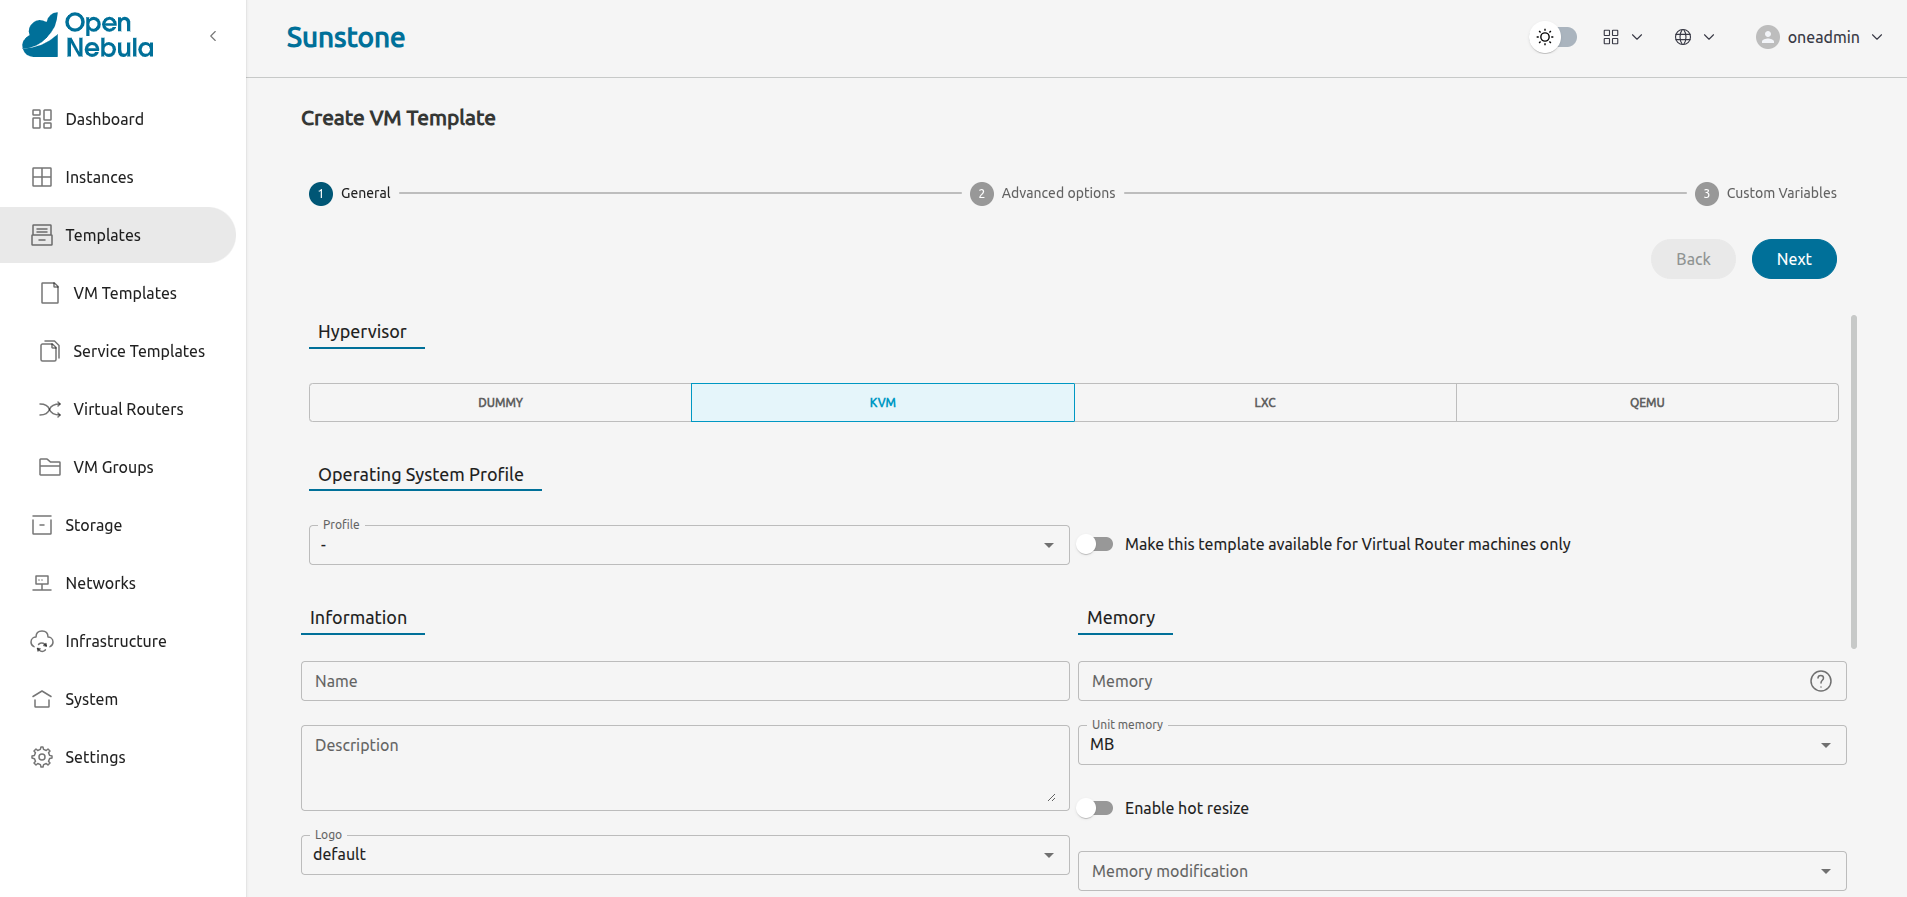Click the Virtual Routers shuffle icon
This screenshot has height=897, width=1907.
pos(50,409)
